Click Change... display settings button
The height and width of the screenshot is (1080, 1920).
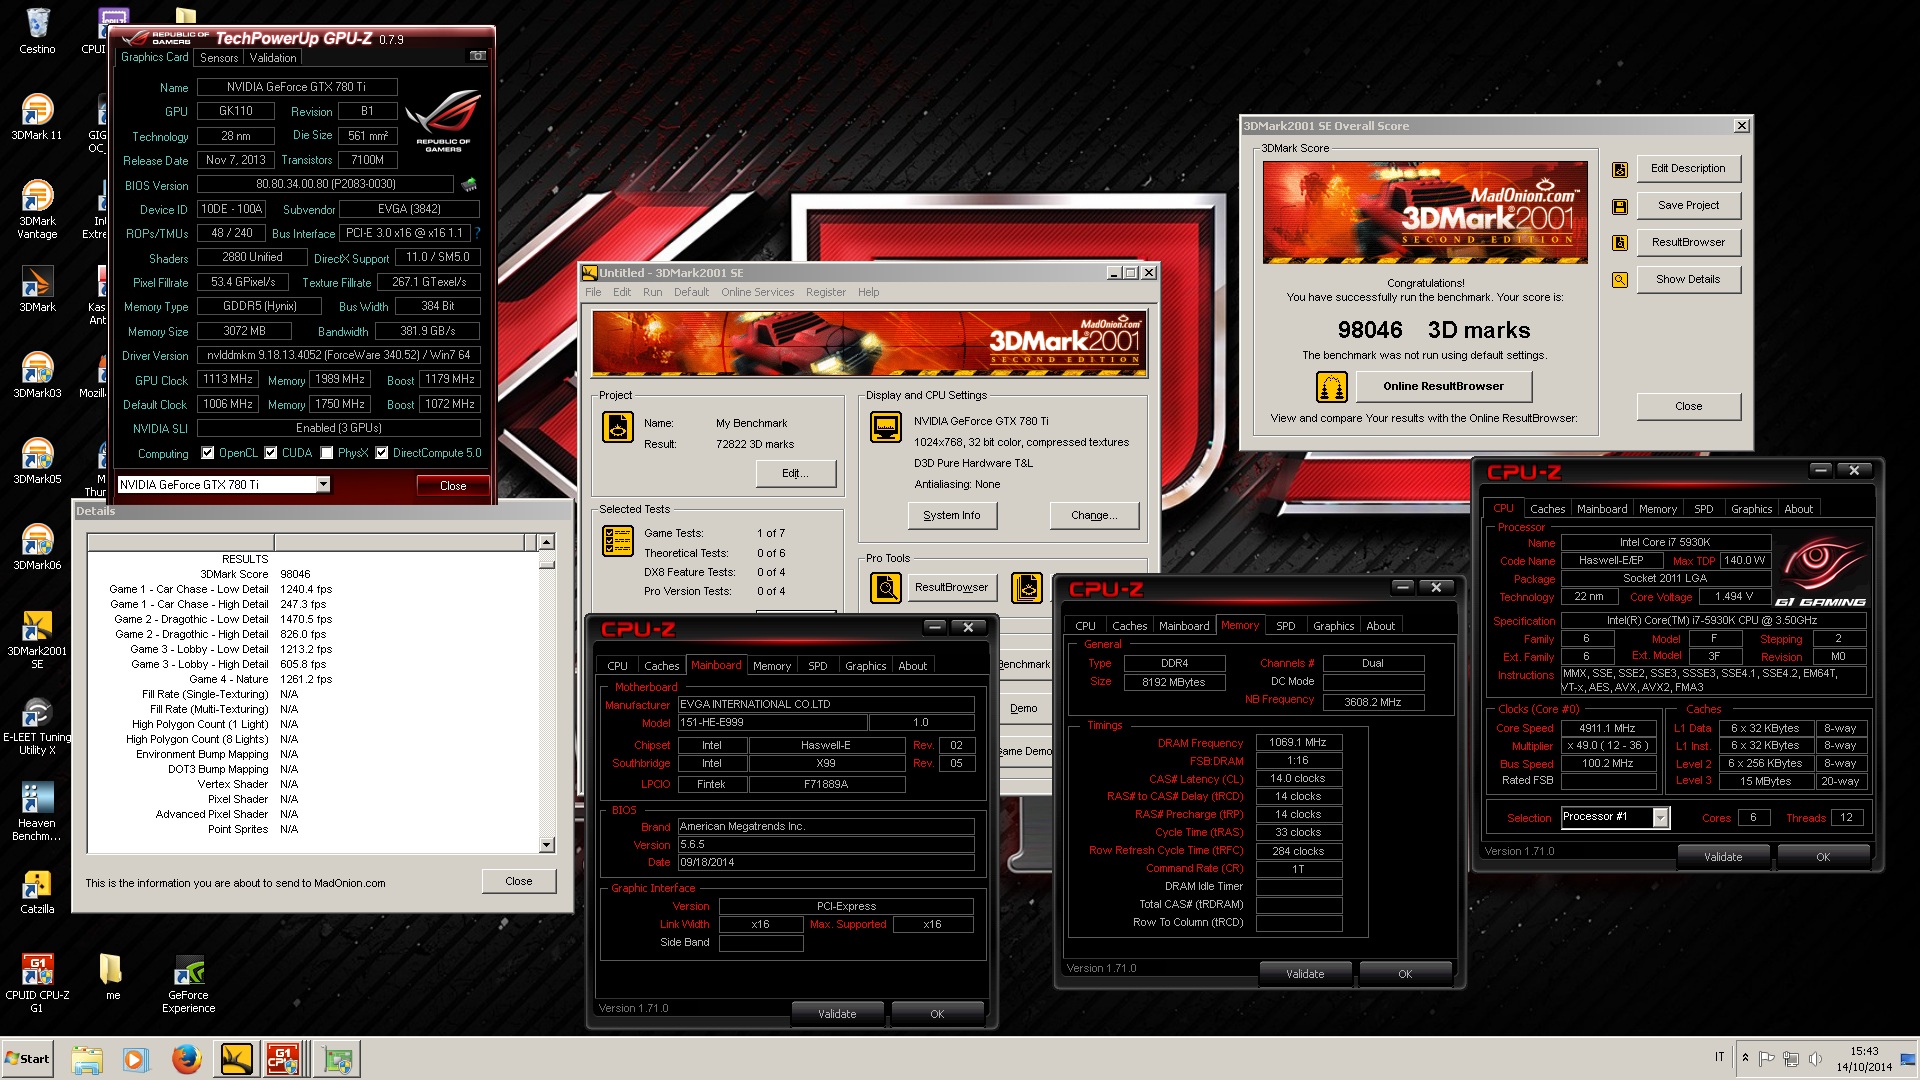(x=1093, y=516)
